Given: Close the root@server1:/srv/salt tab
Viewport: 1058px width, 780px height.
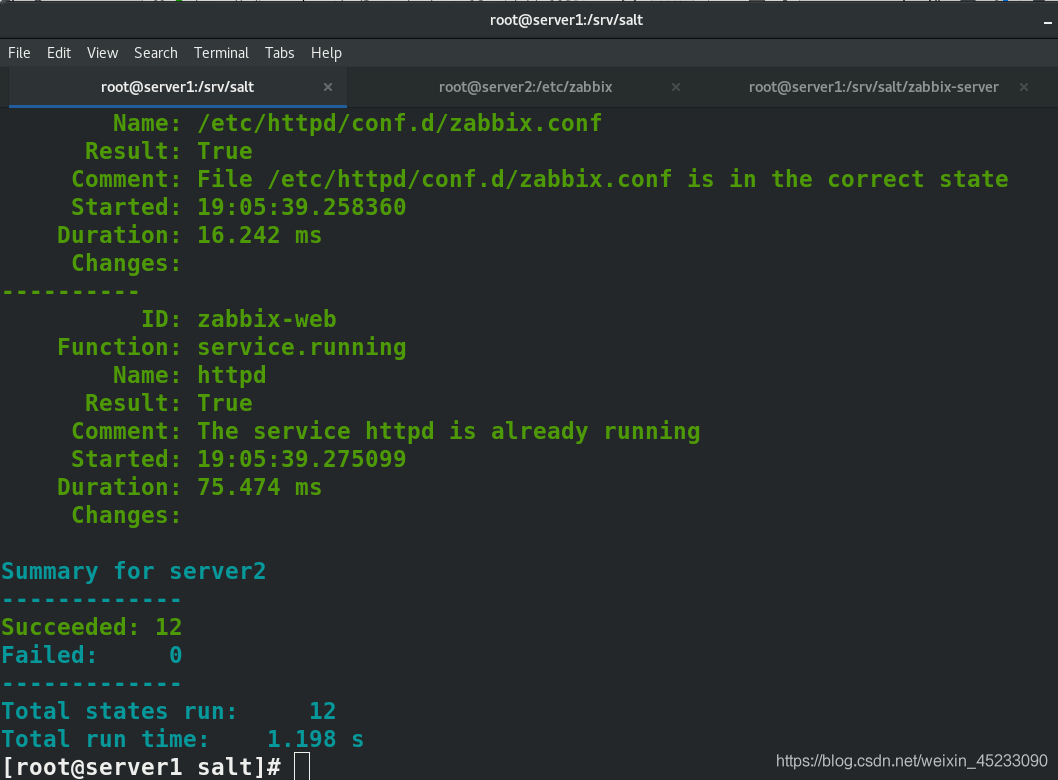Looking at the screenshot, I should [x=328, y=87].
